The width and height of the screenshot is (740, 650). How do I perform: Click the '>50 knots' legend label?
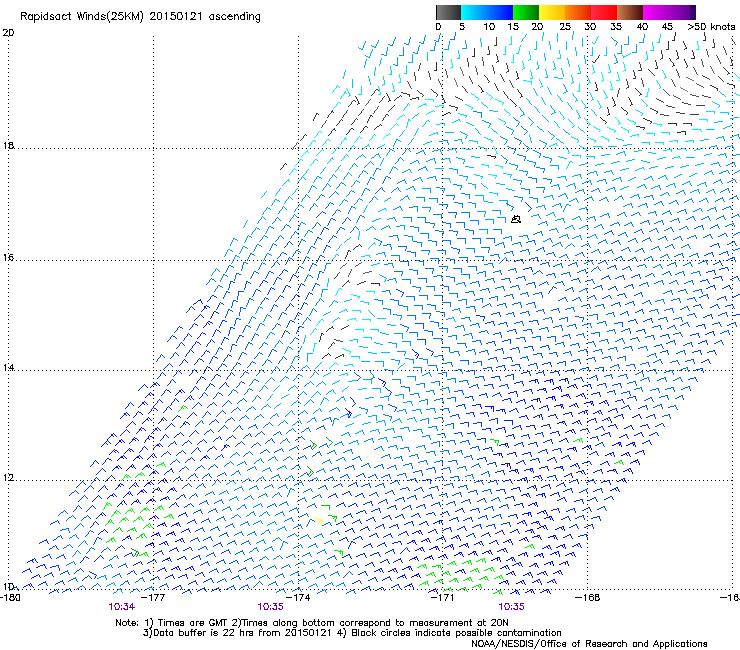(x=711, y=27)
